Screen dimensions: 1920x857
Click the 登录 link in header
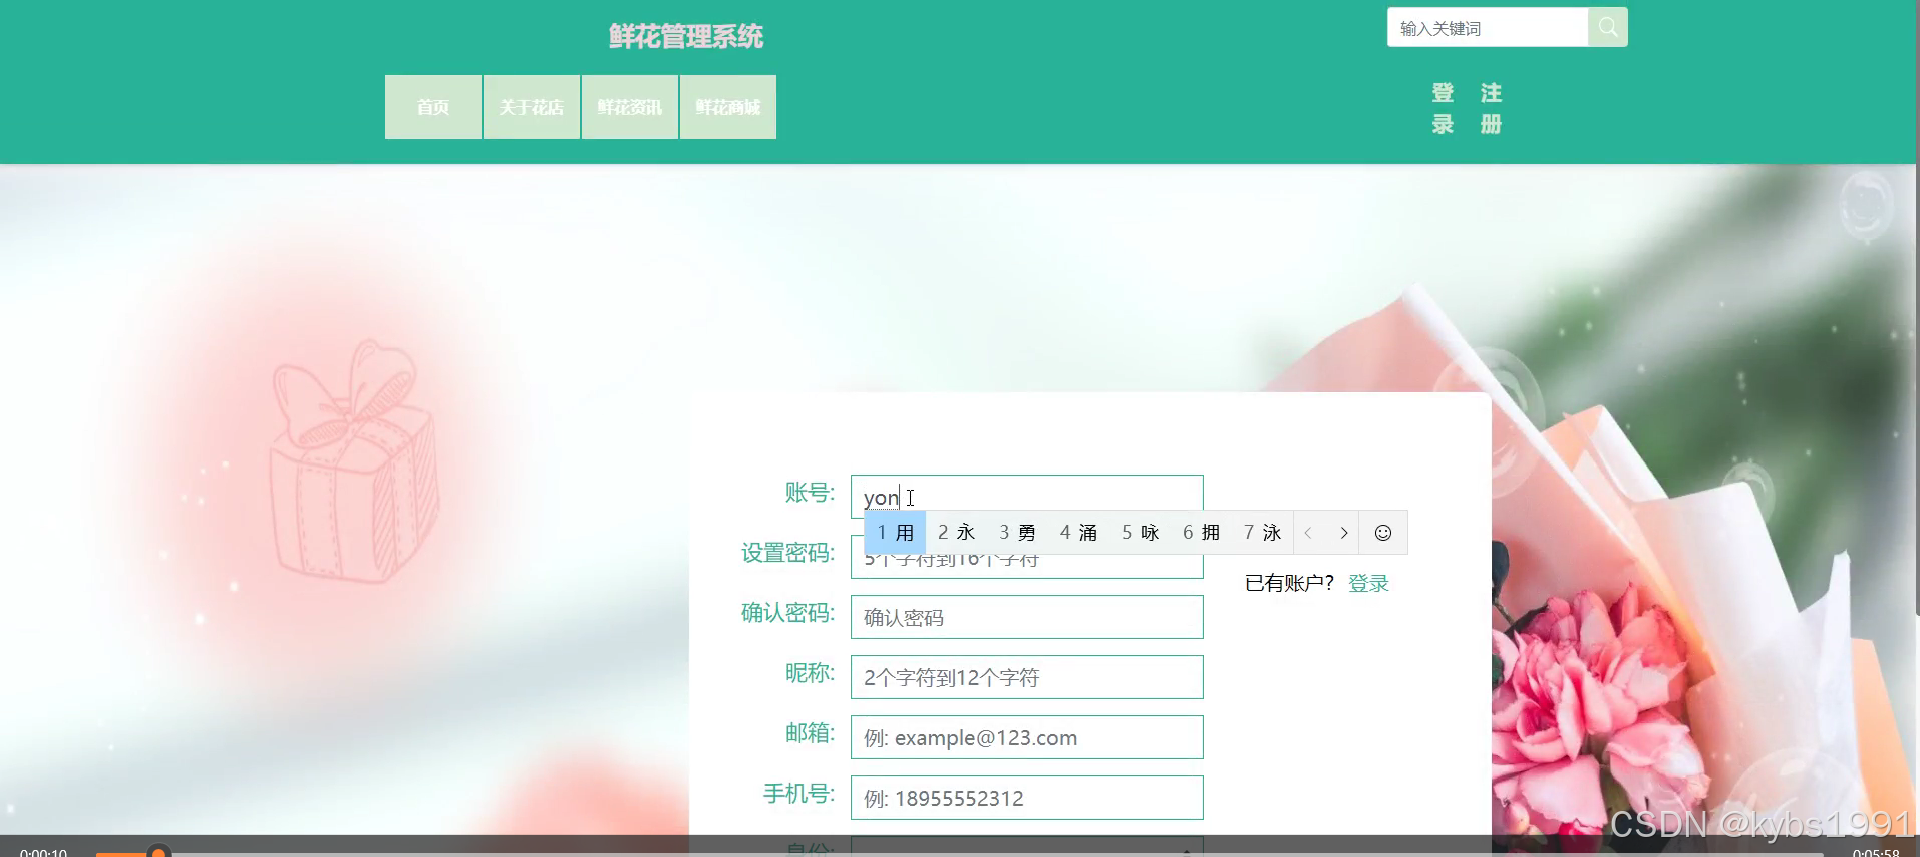click(x=1442, y=108)
